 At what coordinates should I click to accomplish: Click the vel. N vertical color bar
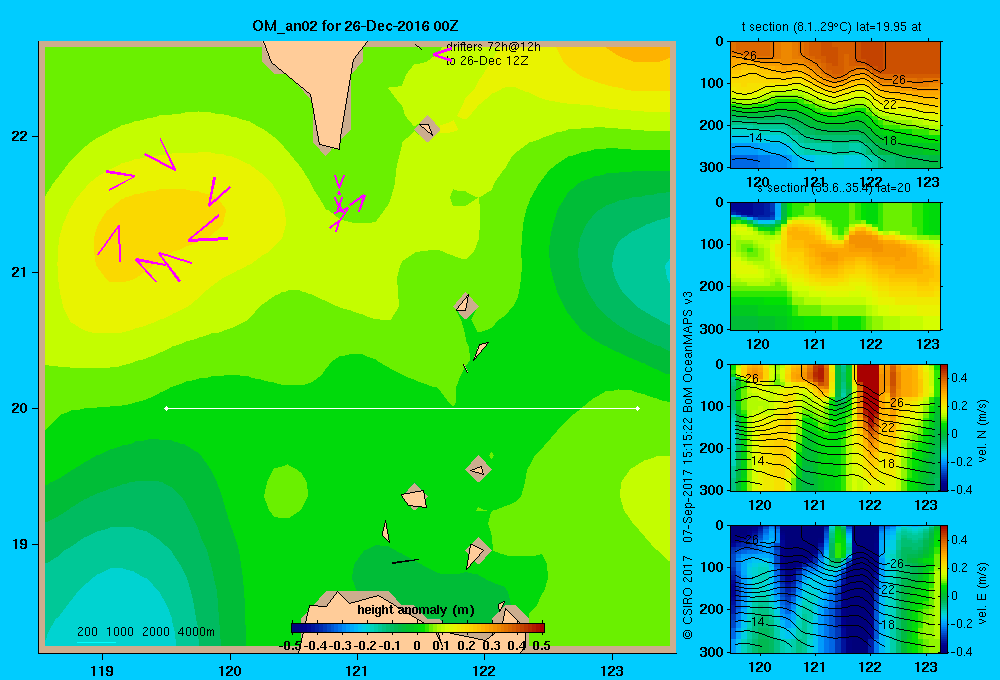click(x=944, y=427)
